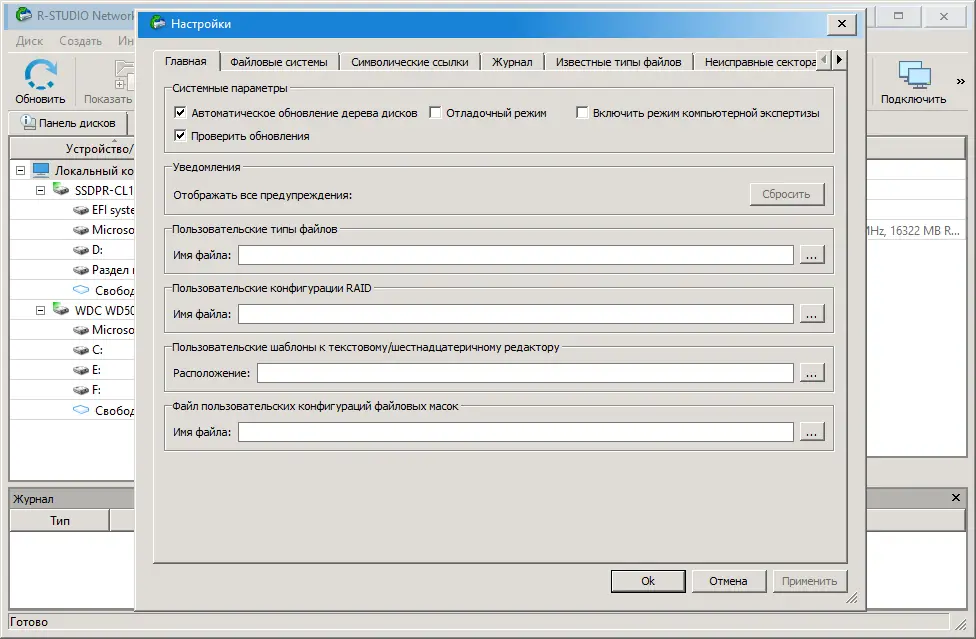Browse for файловых масок configuration file
The height and width of the screenshot is (639, 976).
pyautogui.click(x=812, y=432)
